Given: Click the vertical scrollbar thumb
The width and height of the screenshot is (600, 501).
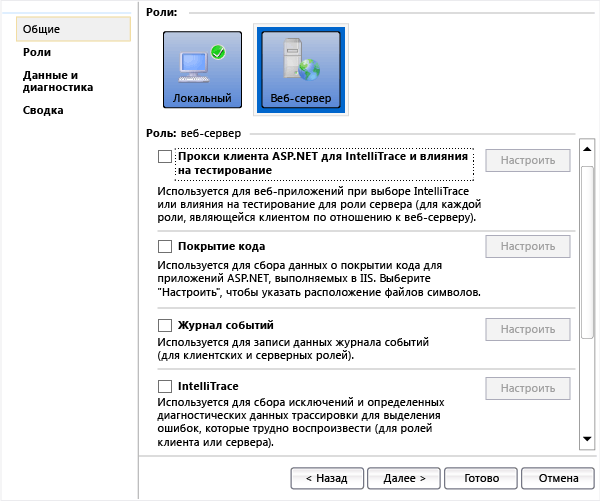Looking at the screenshot, I should pos(587,252).
